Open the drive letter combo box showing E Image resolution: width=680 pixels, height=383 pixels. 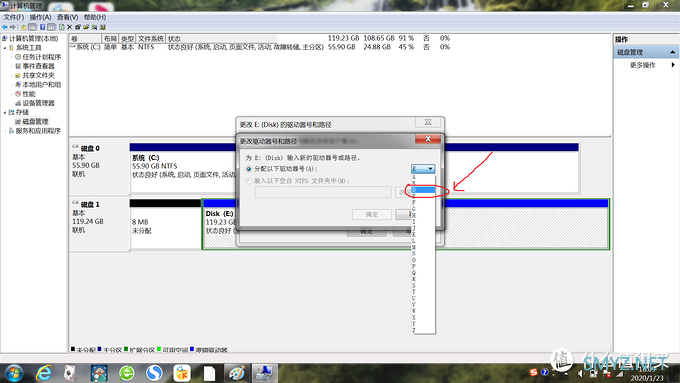point(423,169)
